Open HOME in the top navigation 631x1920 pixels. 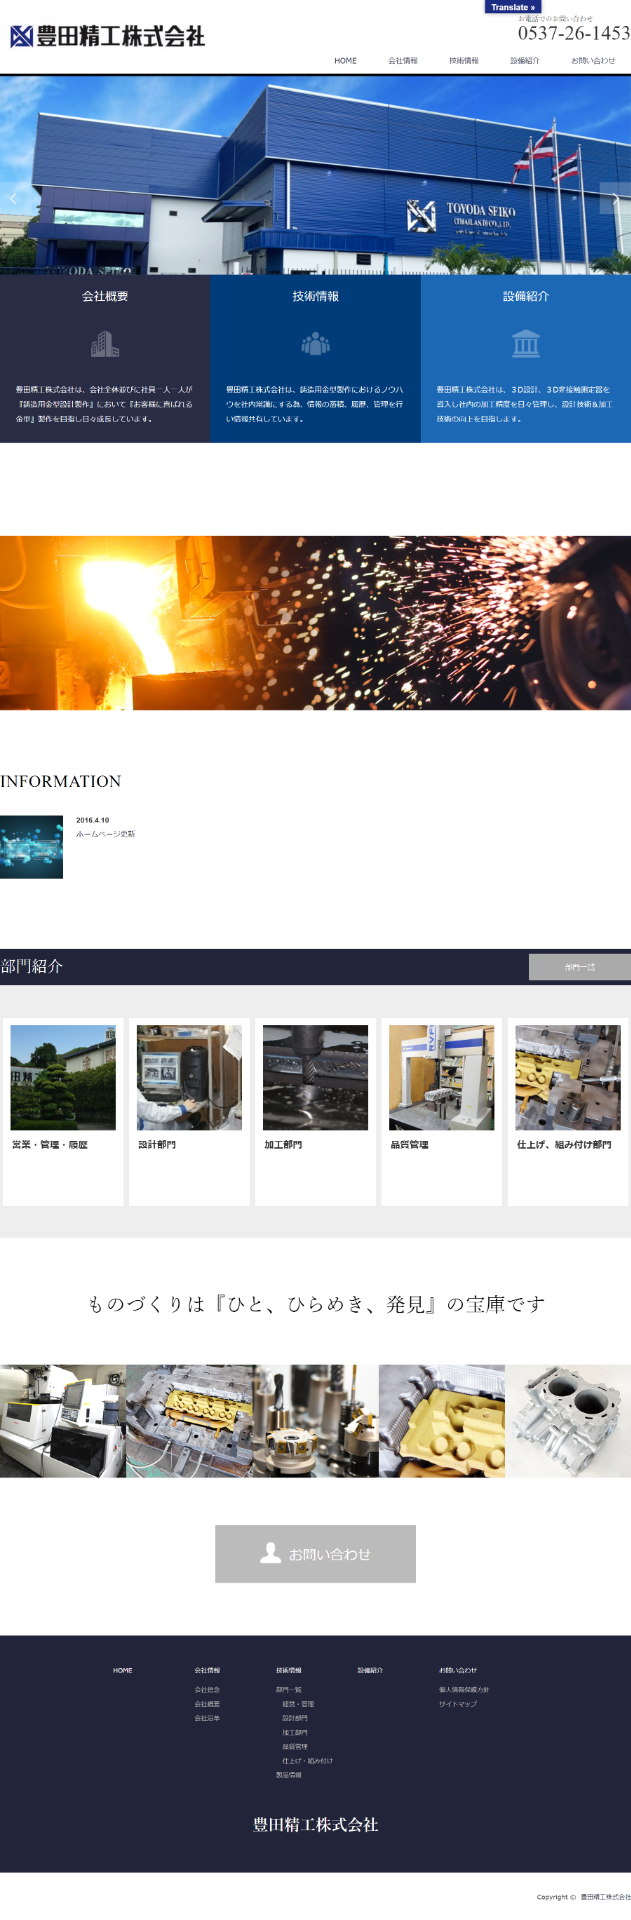click(x=345, y=61)
